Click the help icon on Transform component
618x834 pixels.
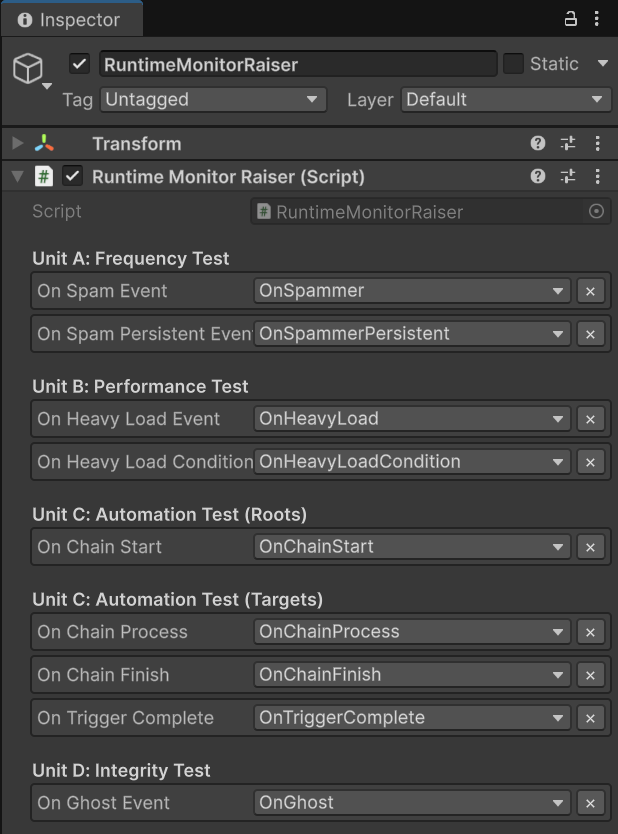tap(538, 143)
